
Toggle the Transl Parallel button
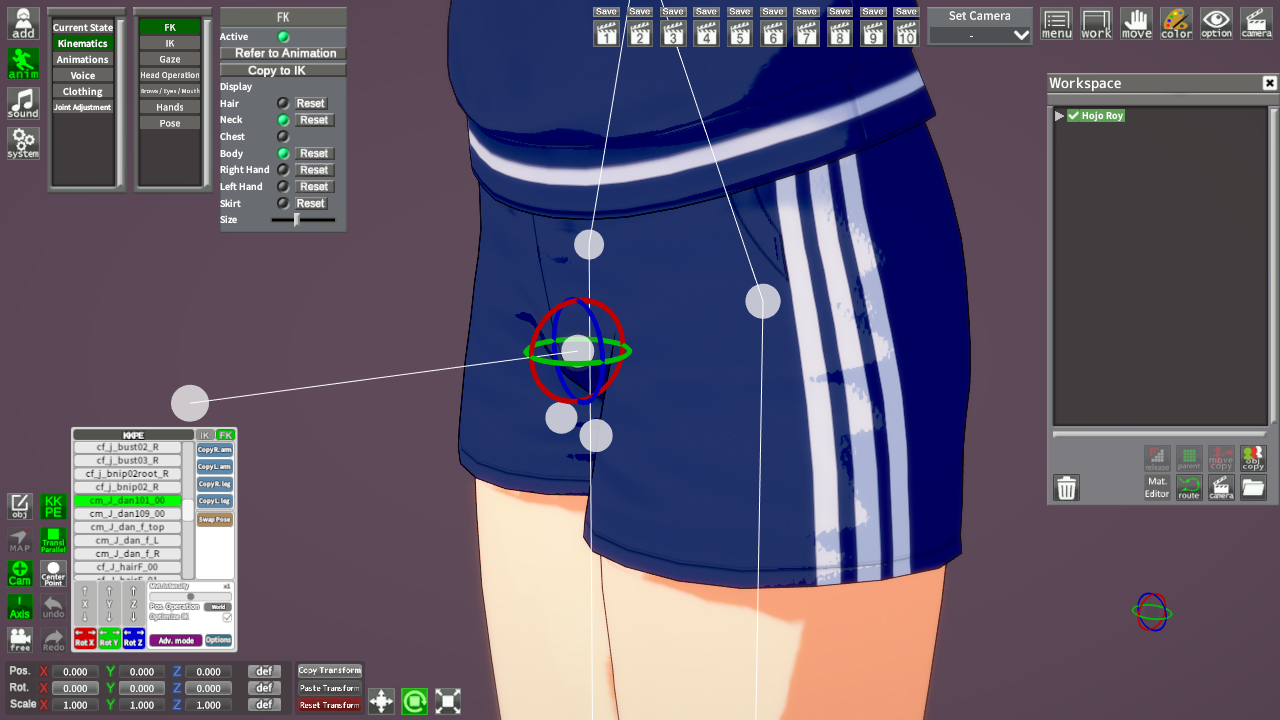[53, 540]
